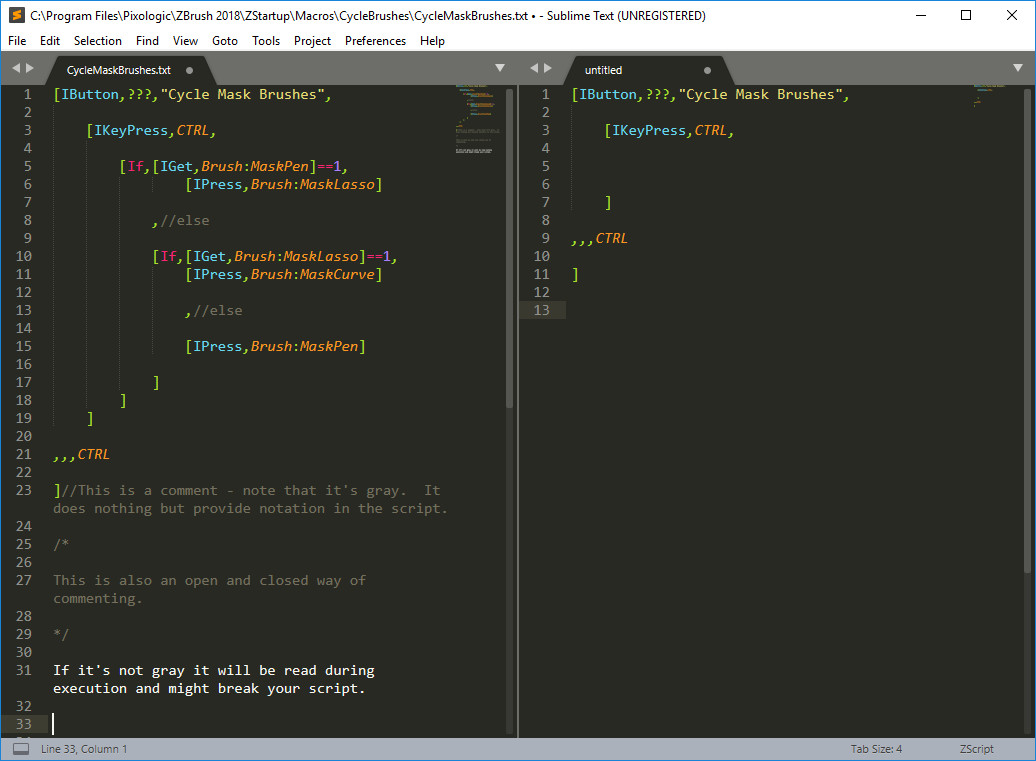Click "Cycle Mask Brushes" string in left pane
This screenshot has width=1036, height=761.
pos(242,94)
